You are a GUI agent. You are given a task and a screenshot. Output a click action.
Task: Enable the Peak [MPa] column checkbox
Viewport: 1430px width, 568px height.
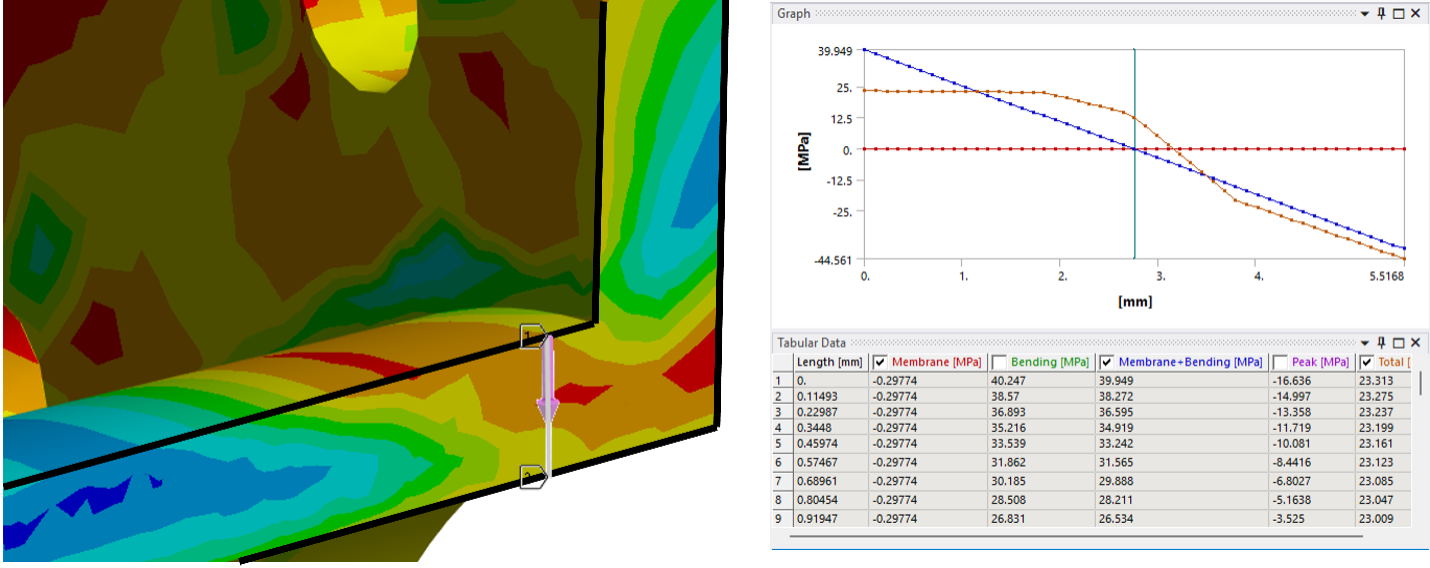pos(1279,362)
